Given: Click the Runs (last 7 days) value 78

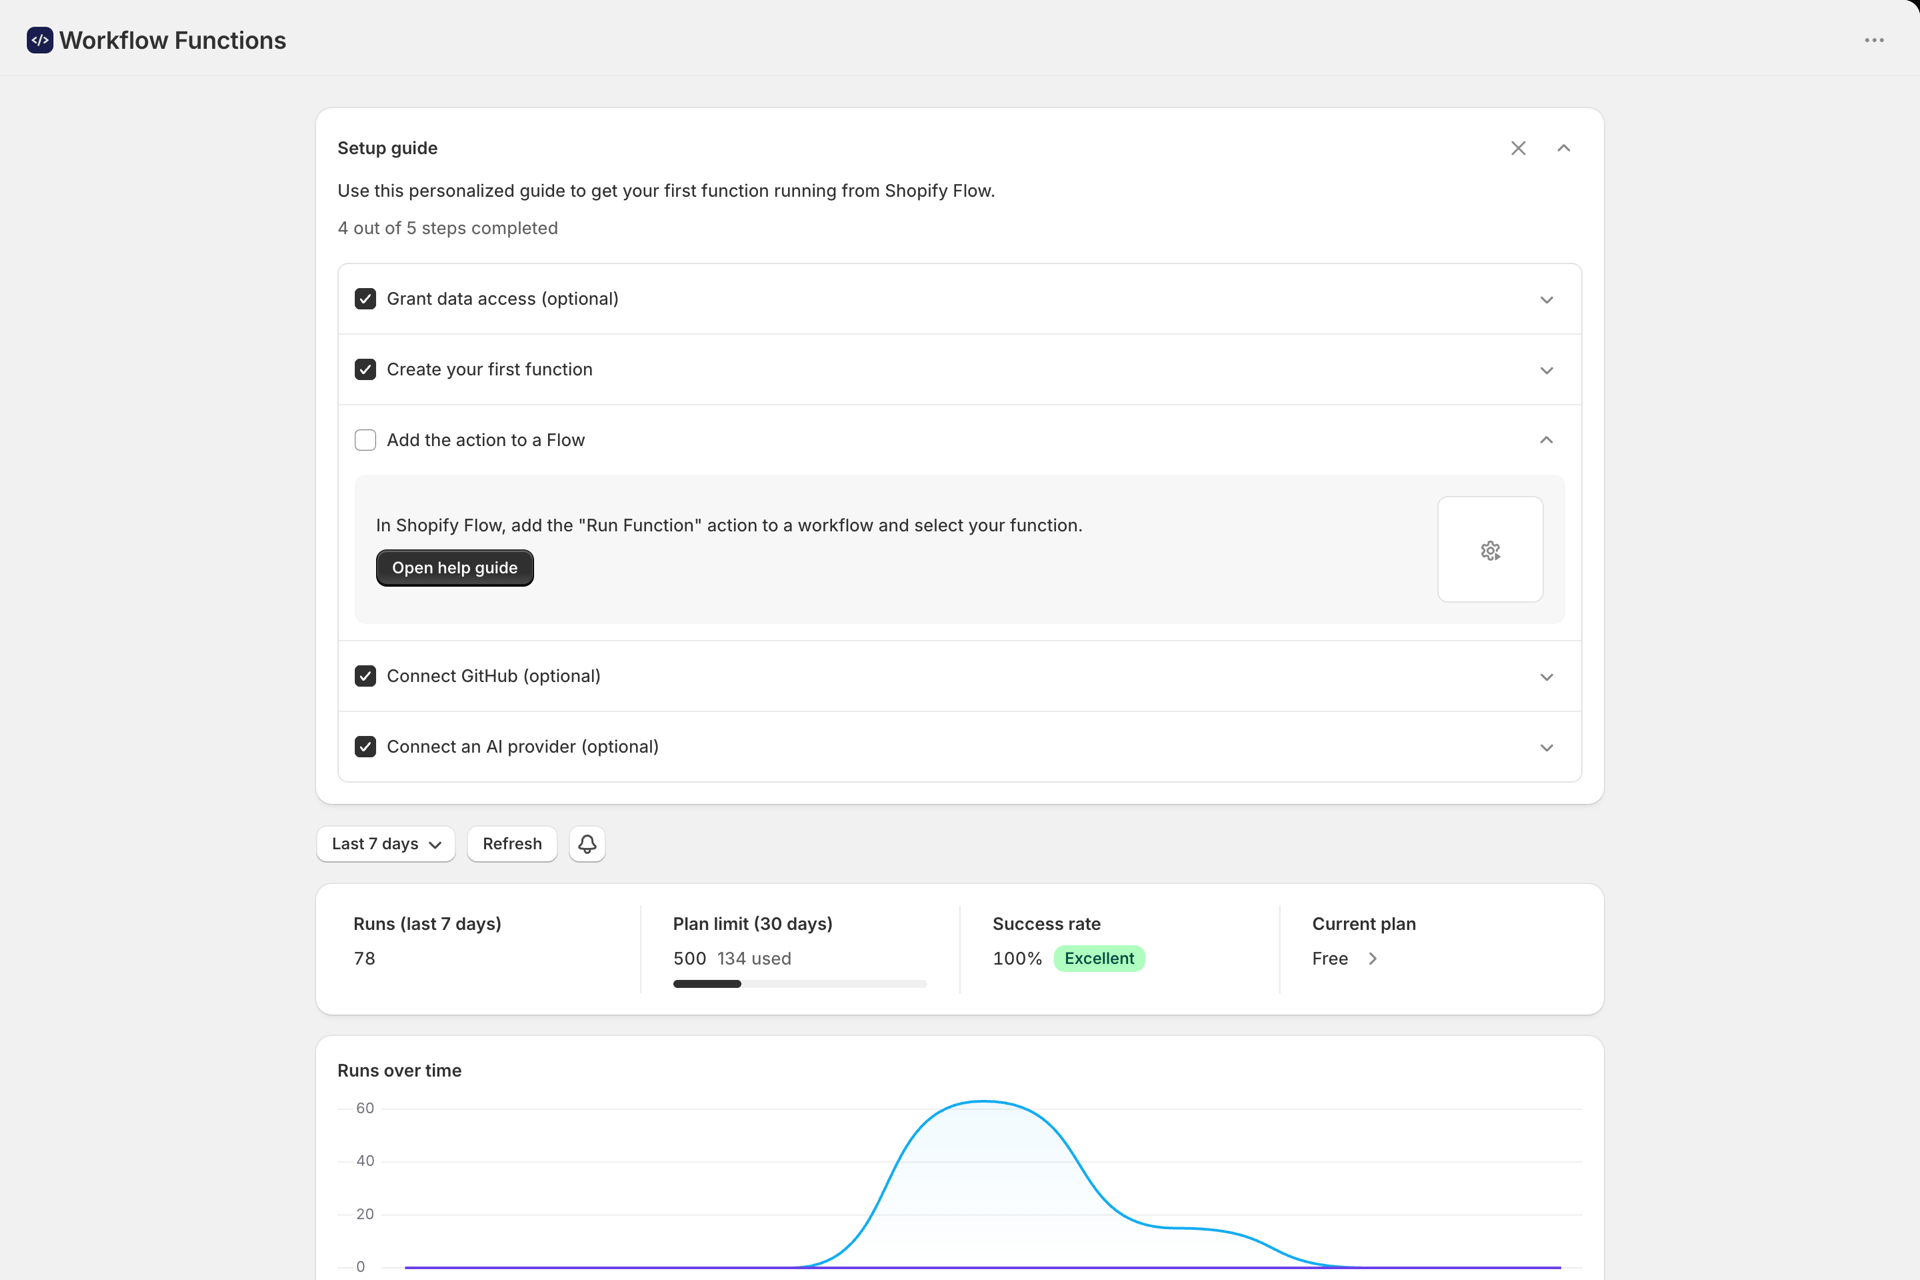Looking at the screenshot, I should click(364, 958).
